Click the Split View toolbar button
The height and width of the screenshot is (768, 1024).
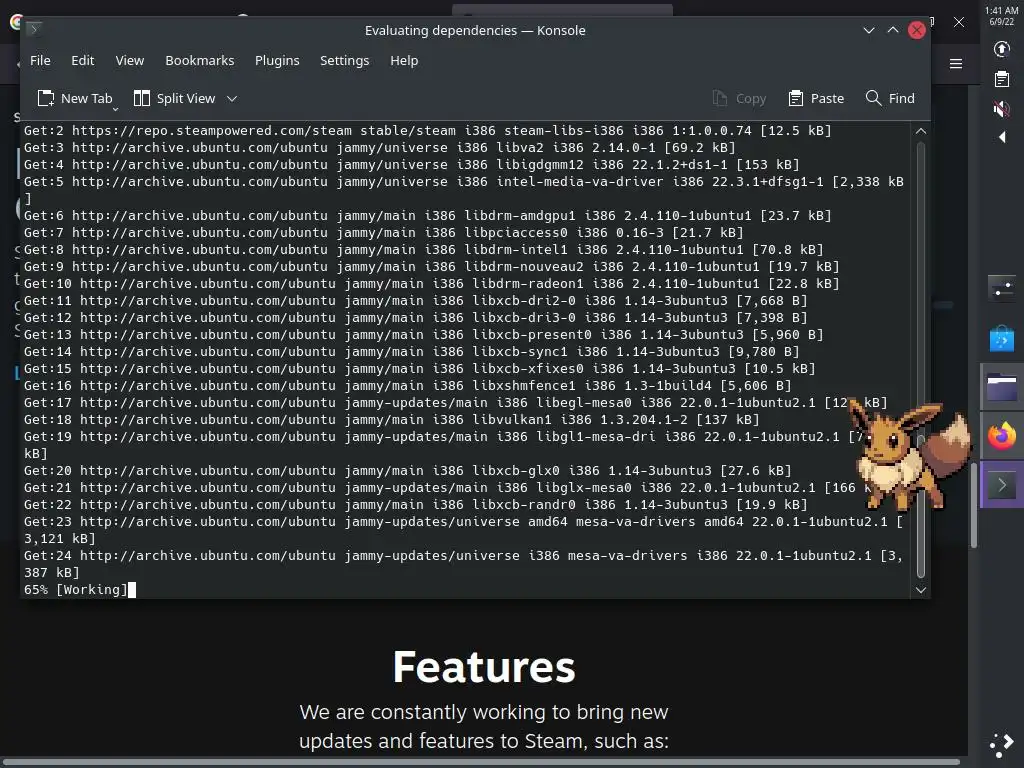click(174, 99)
